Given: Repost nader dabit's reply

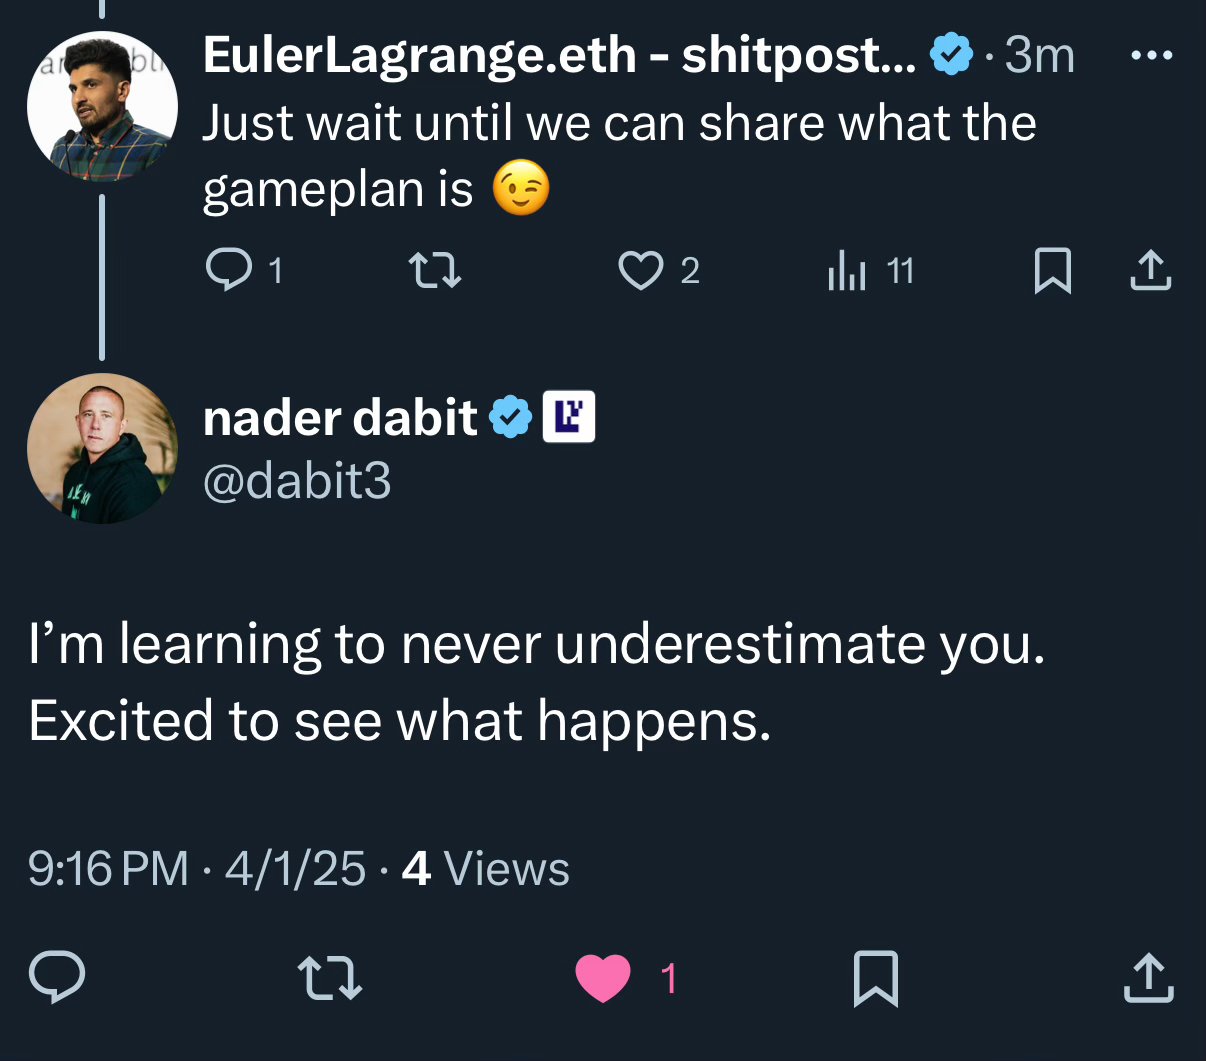Looking at the screenshot, I should [x=329, y=978].
